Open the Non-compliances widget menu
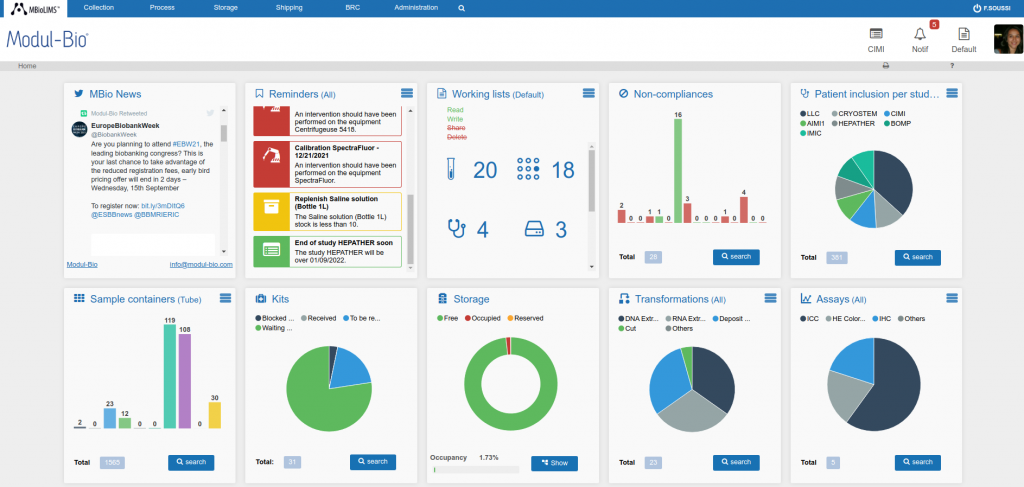Screen dimensions: 1024x487 [x=770, y=93]
